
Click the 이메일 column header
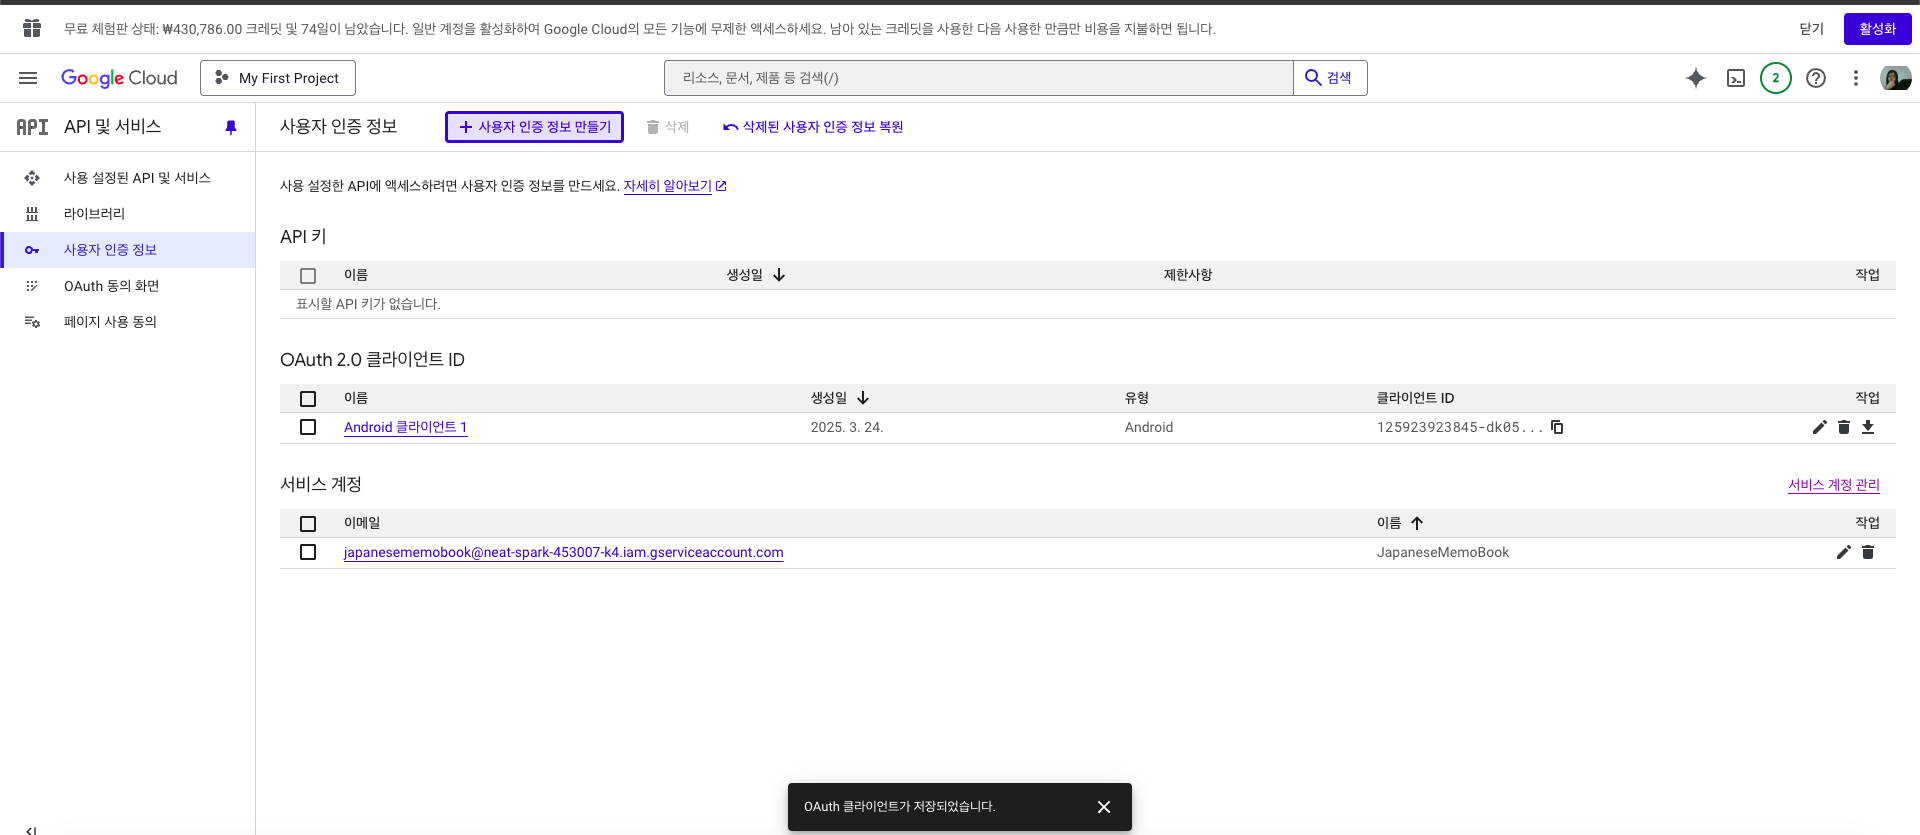362,523
